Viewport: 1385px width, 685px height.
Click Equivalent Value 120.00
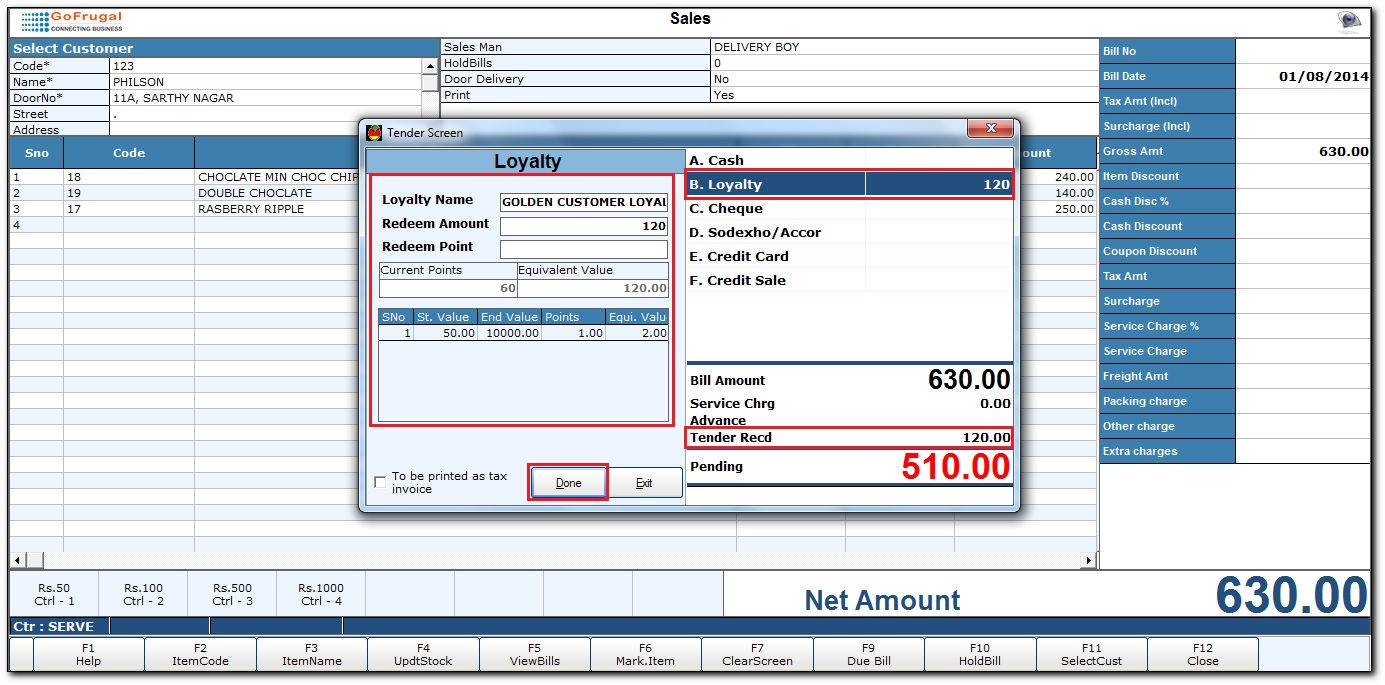pyautogui.click(x=593, y=288)
